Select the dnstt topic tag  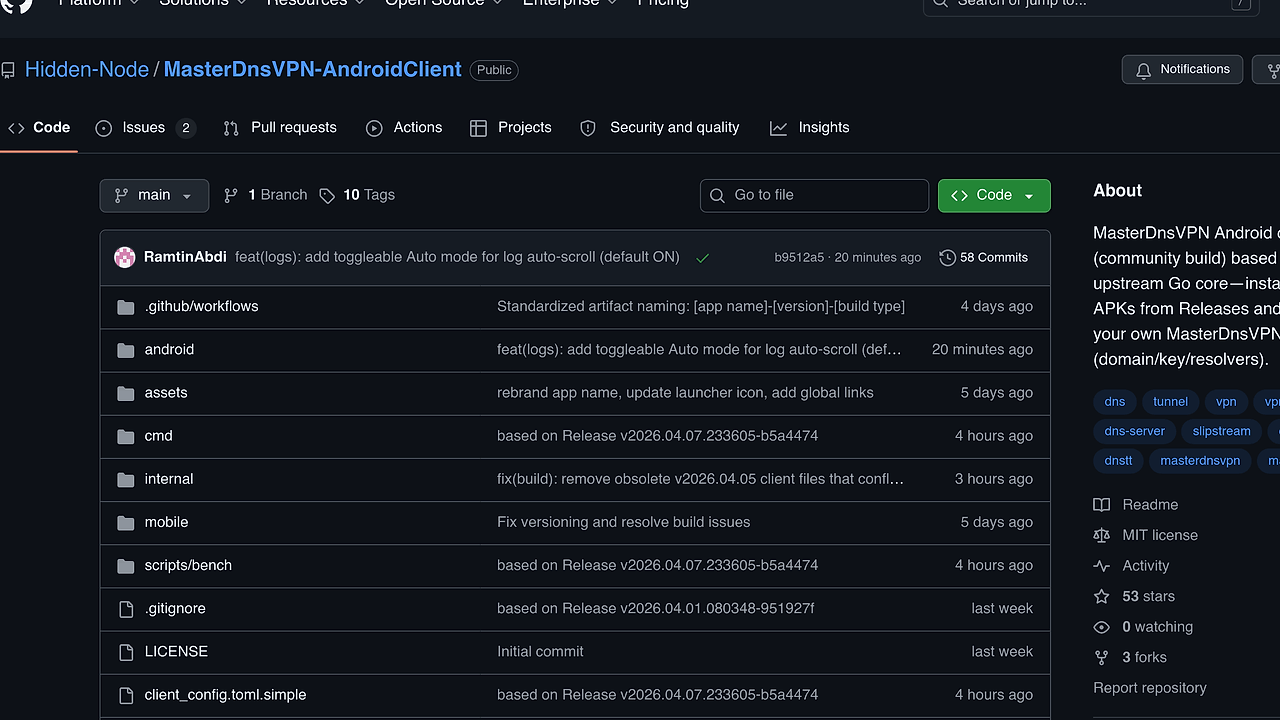pyautogui.click(x=1119, y=461)
